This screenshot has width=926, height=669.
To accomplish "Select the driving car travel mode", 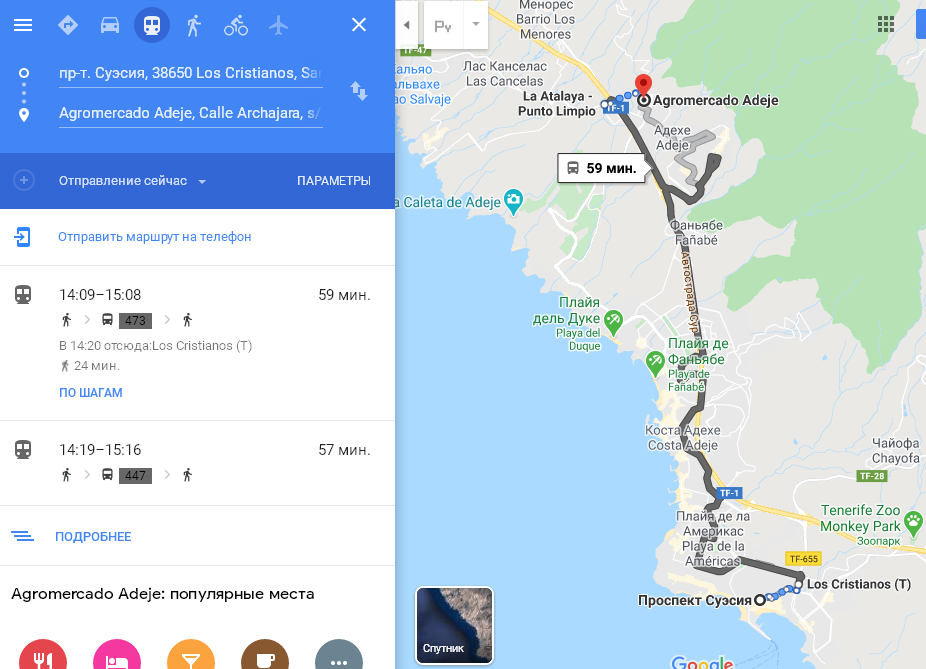I will click(x=110, y=25).
